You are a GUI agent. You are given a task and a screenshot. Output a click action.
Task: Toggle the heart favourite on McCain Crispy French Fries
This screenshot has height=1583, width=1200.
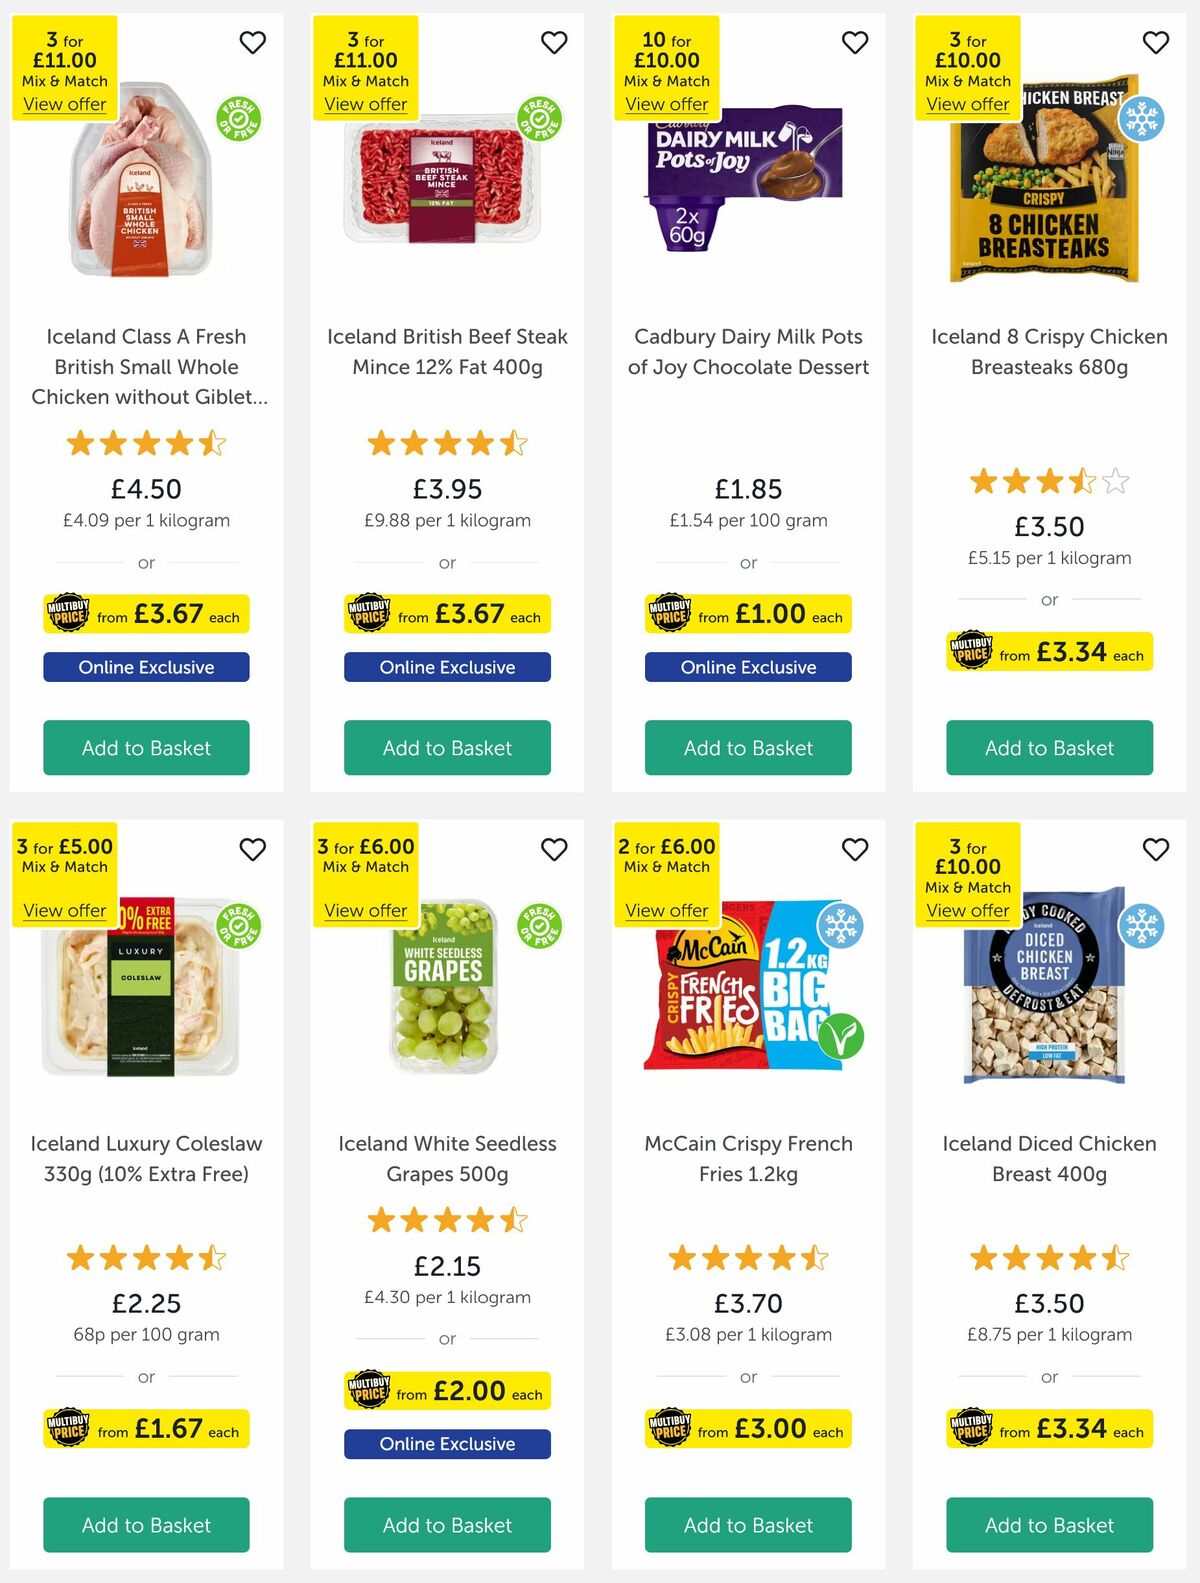click(855, 849)
